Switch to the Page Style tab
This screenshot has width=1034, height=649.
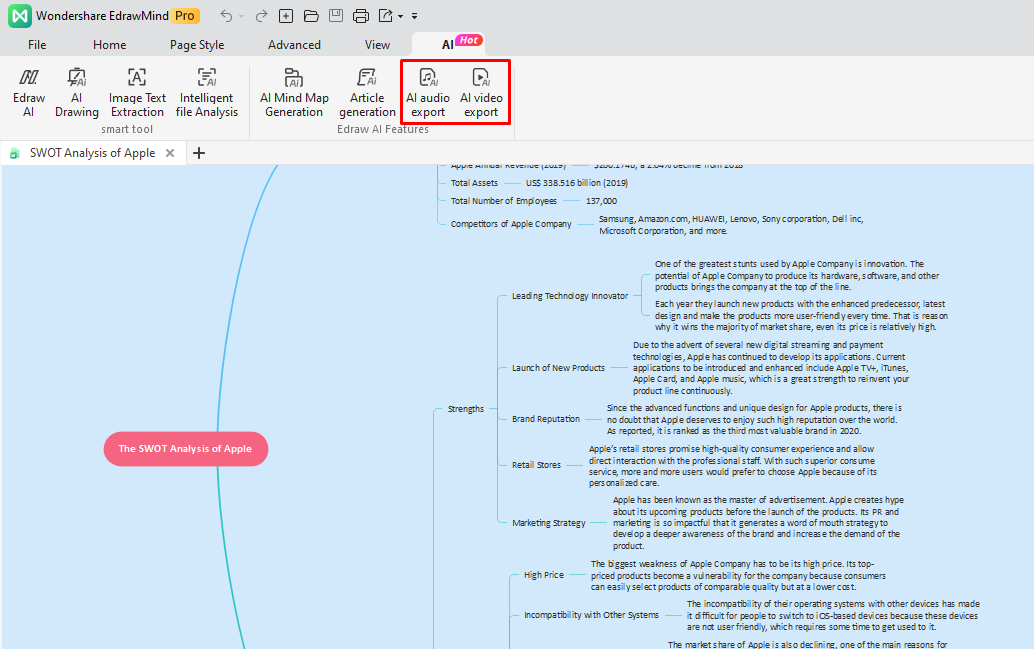(197, 45)
